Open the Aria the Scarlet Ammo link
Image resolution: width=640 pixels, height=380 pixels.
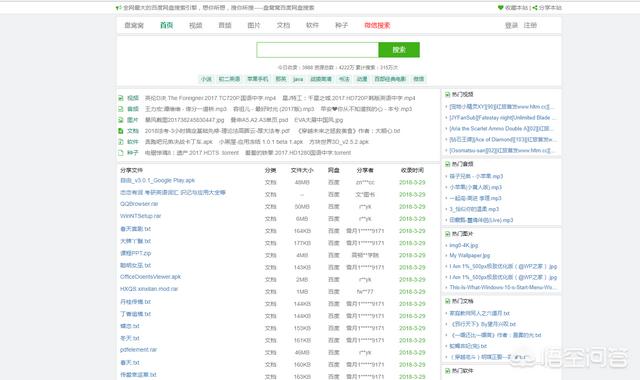(x=501, y=129)
